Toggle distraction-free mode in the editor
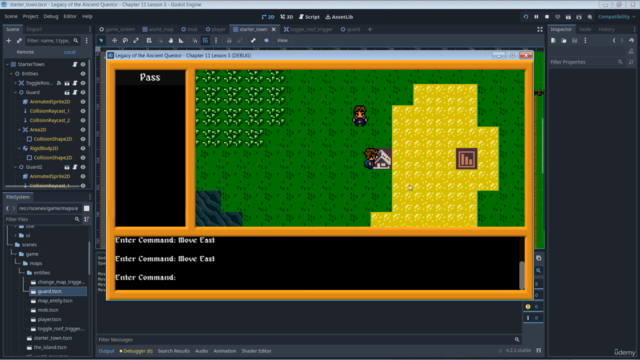Screen dimensions: 640x360 click(x=540, y=29)
